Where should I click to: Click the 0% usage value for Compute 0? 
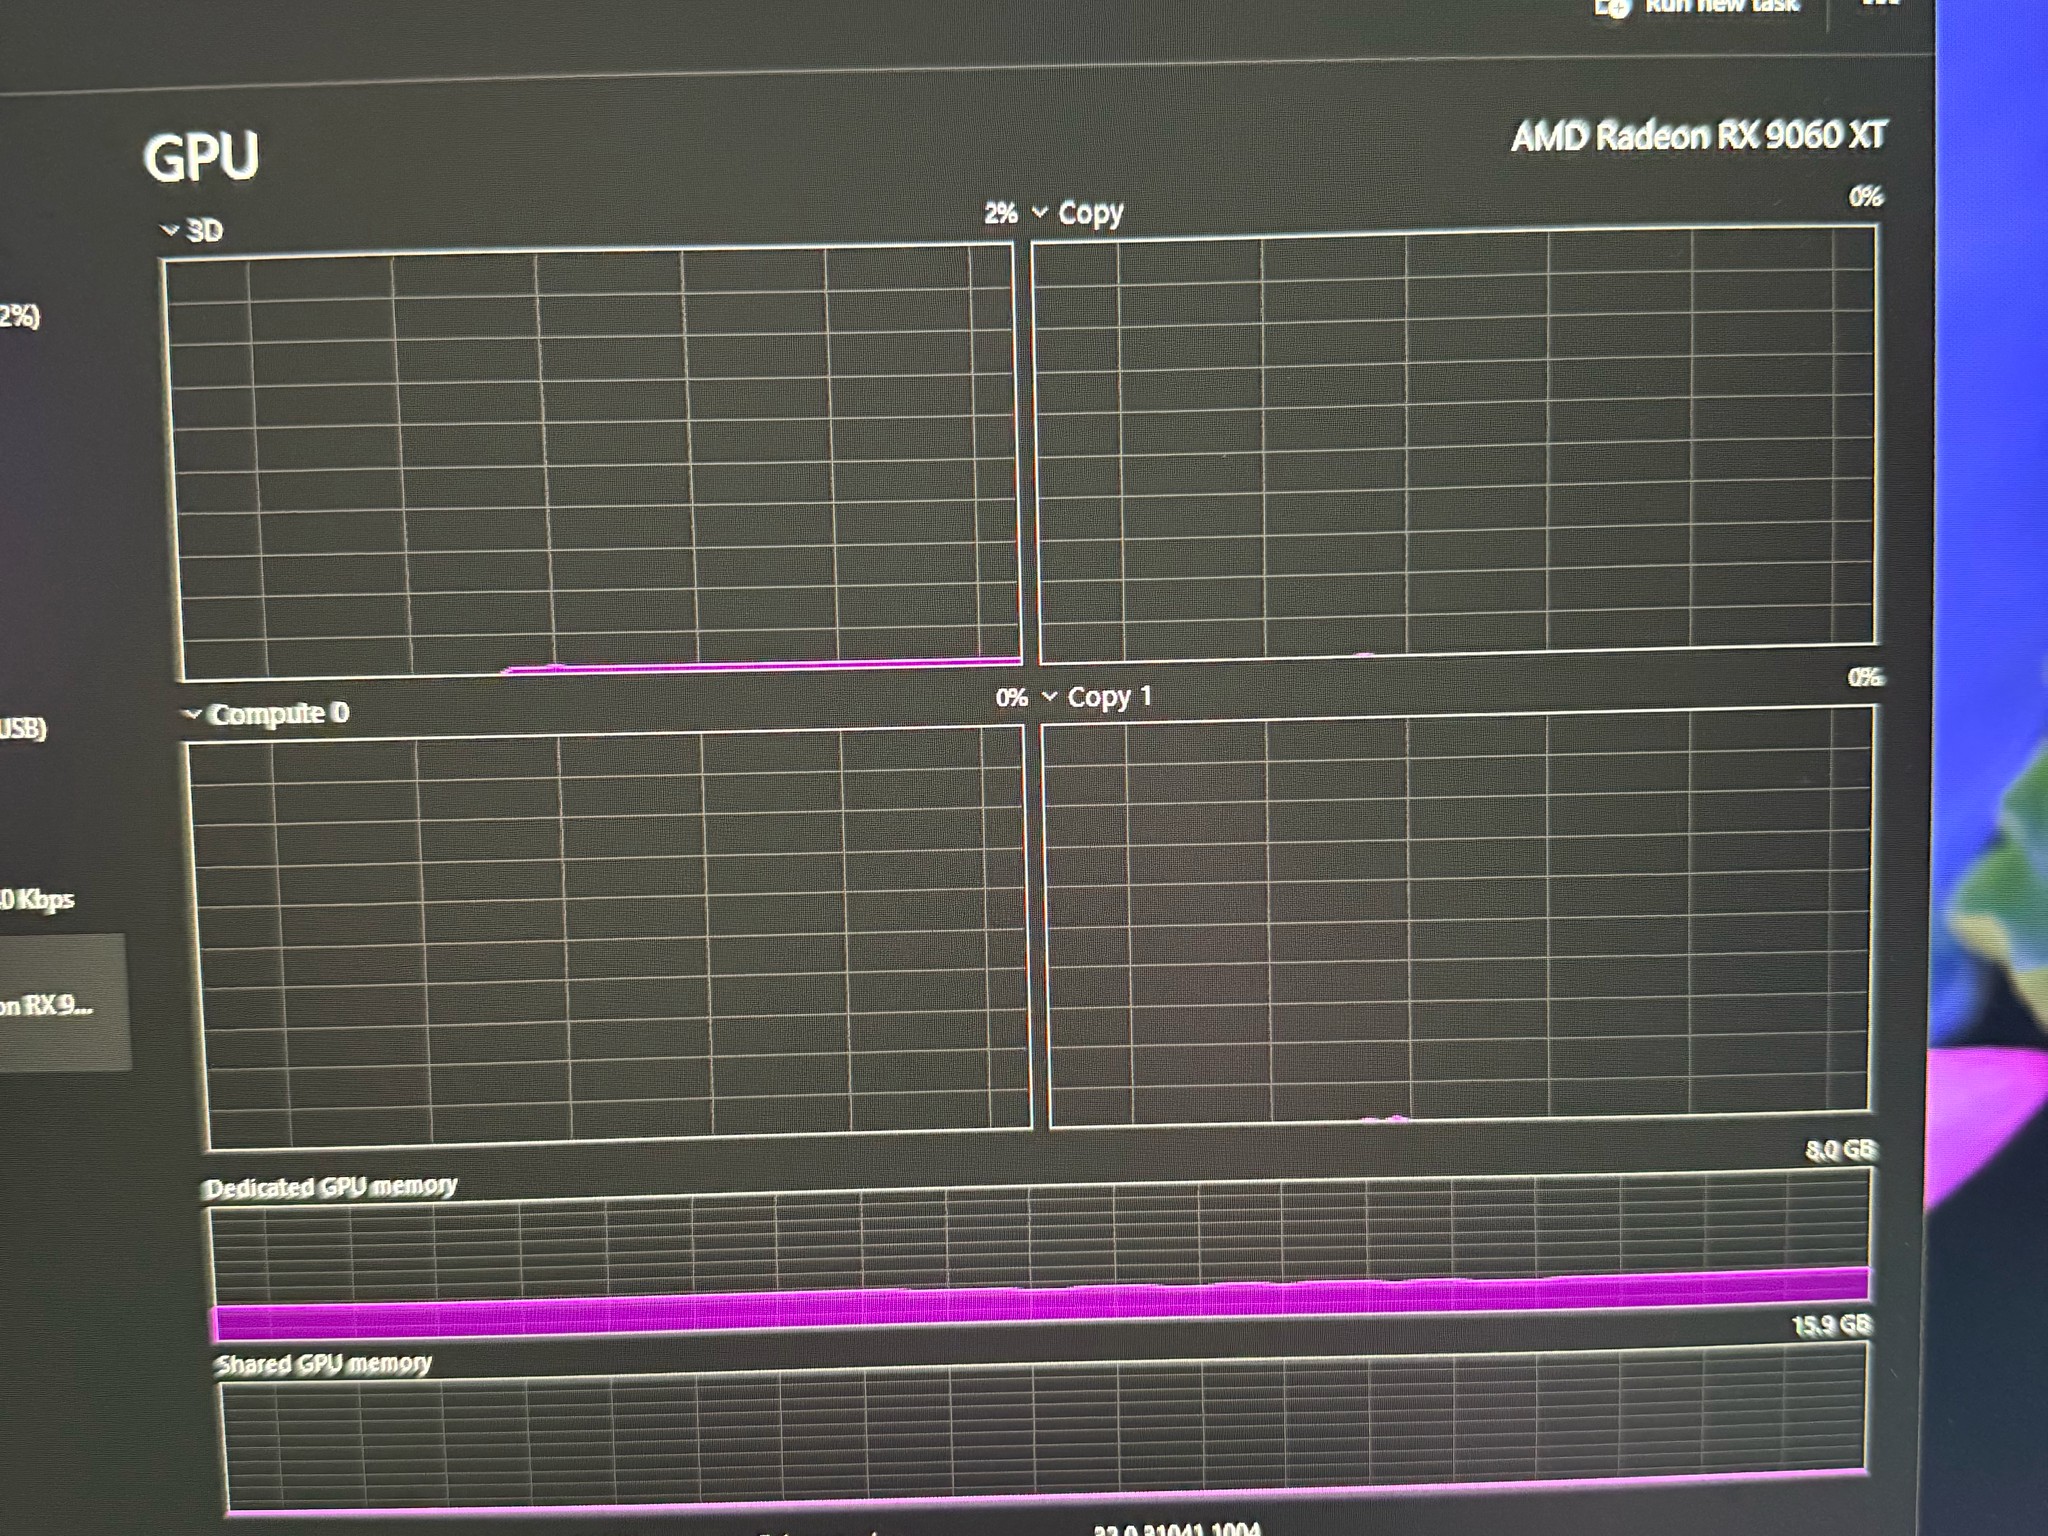tap(1011, 697)
